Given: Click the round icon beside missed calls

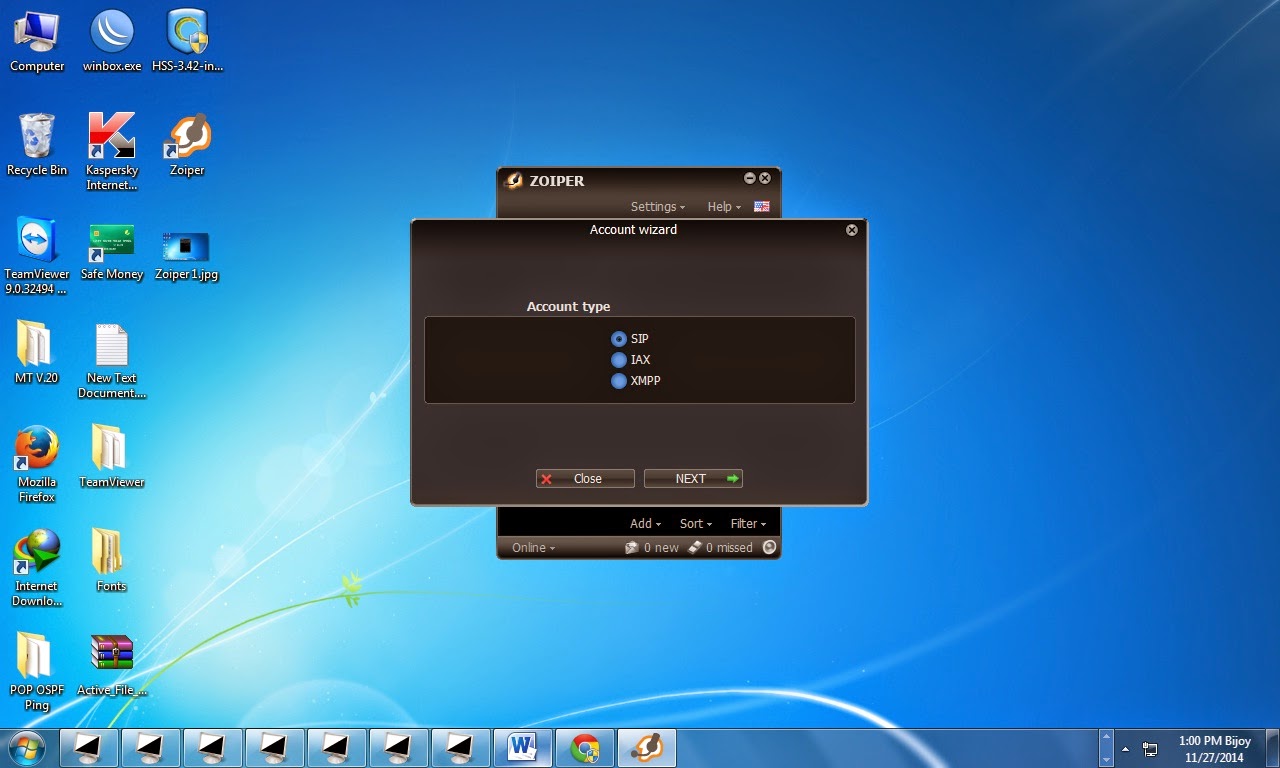Looking at the screenshot, I should [769, 547].
